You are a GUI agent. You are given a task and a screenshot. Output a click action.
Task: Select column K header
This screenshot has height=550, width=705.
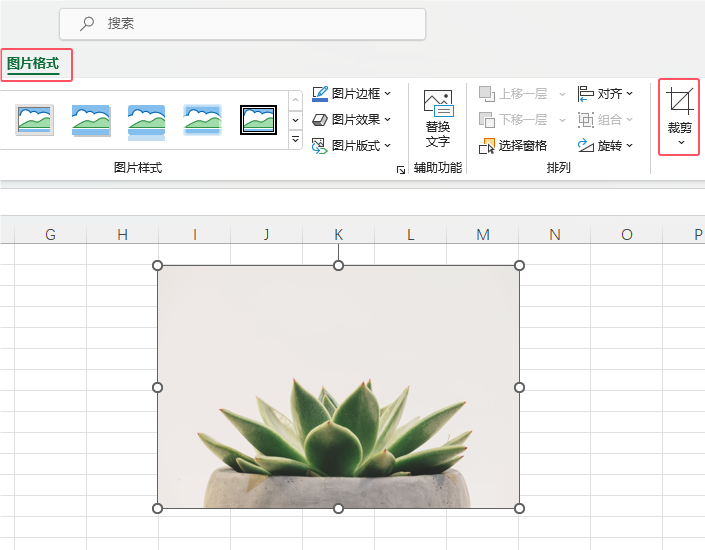pyautogui.click(x=339, y=234)
